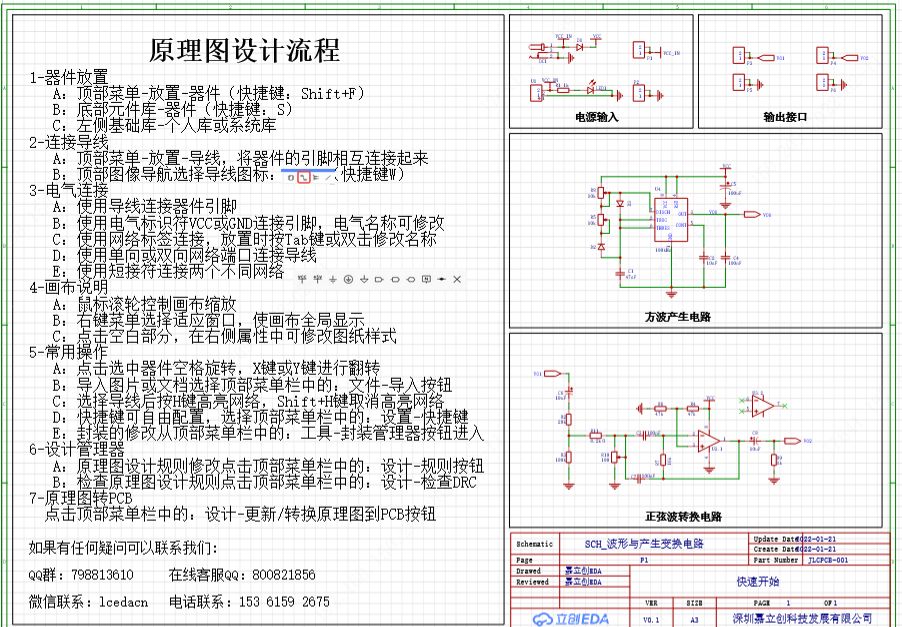Select the 原理图设计流程 title text

(x=244, y=50)
